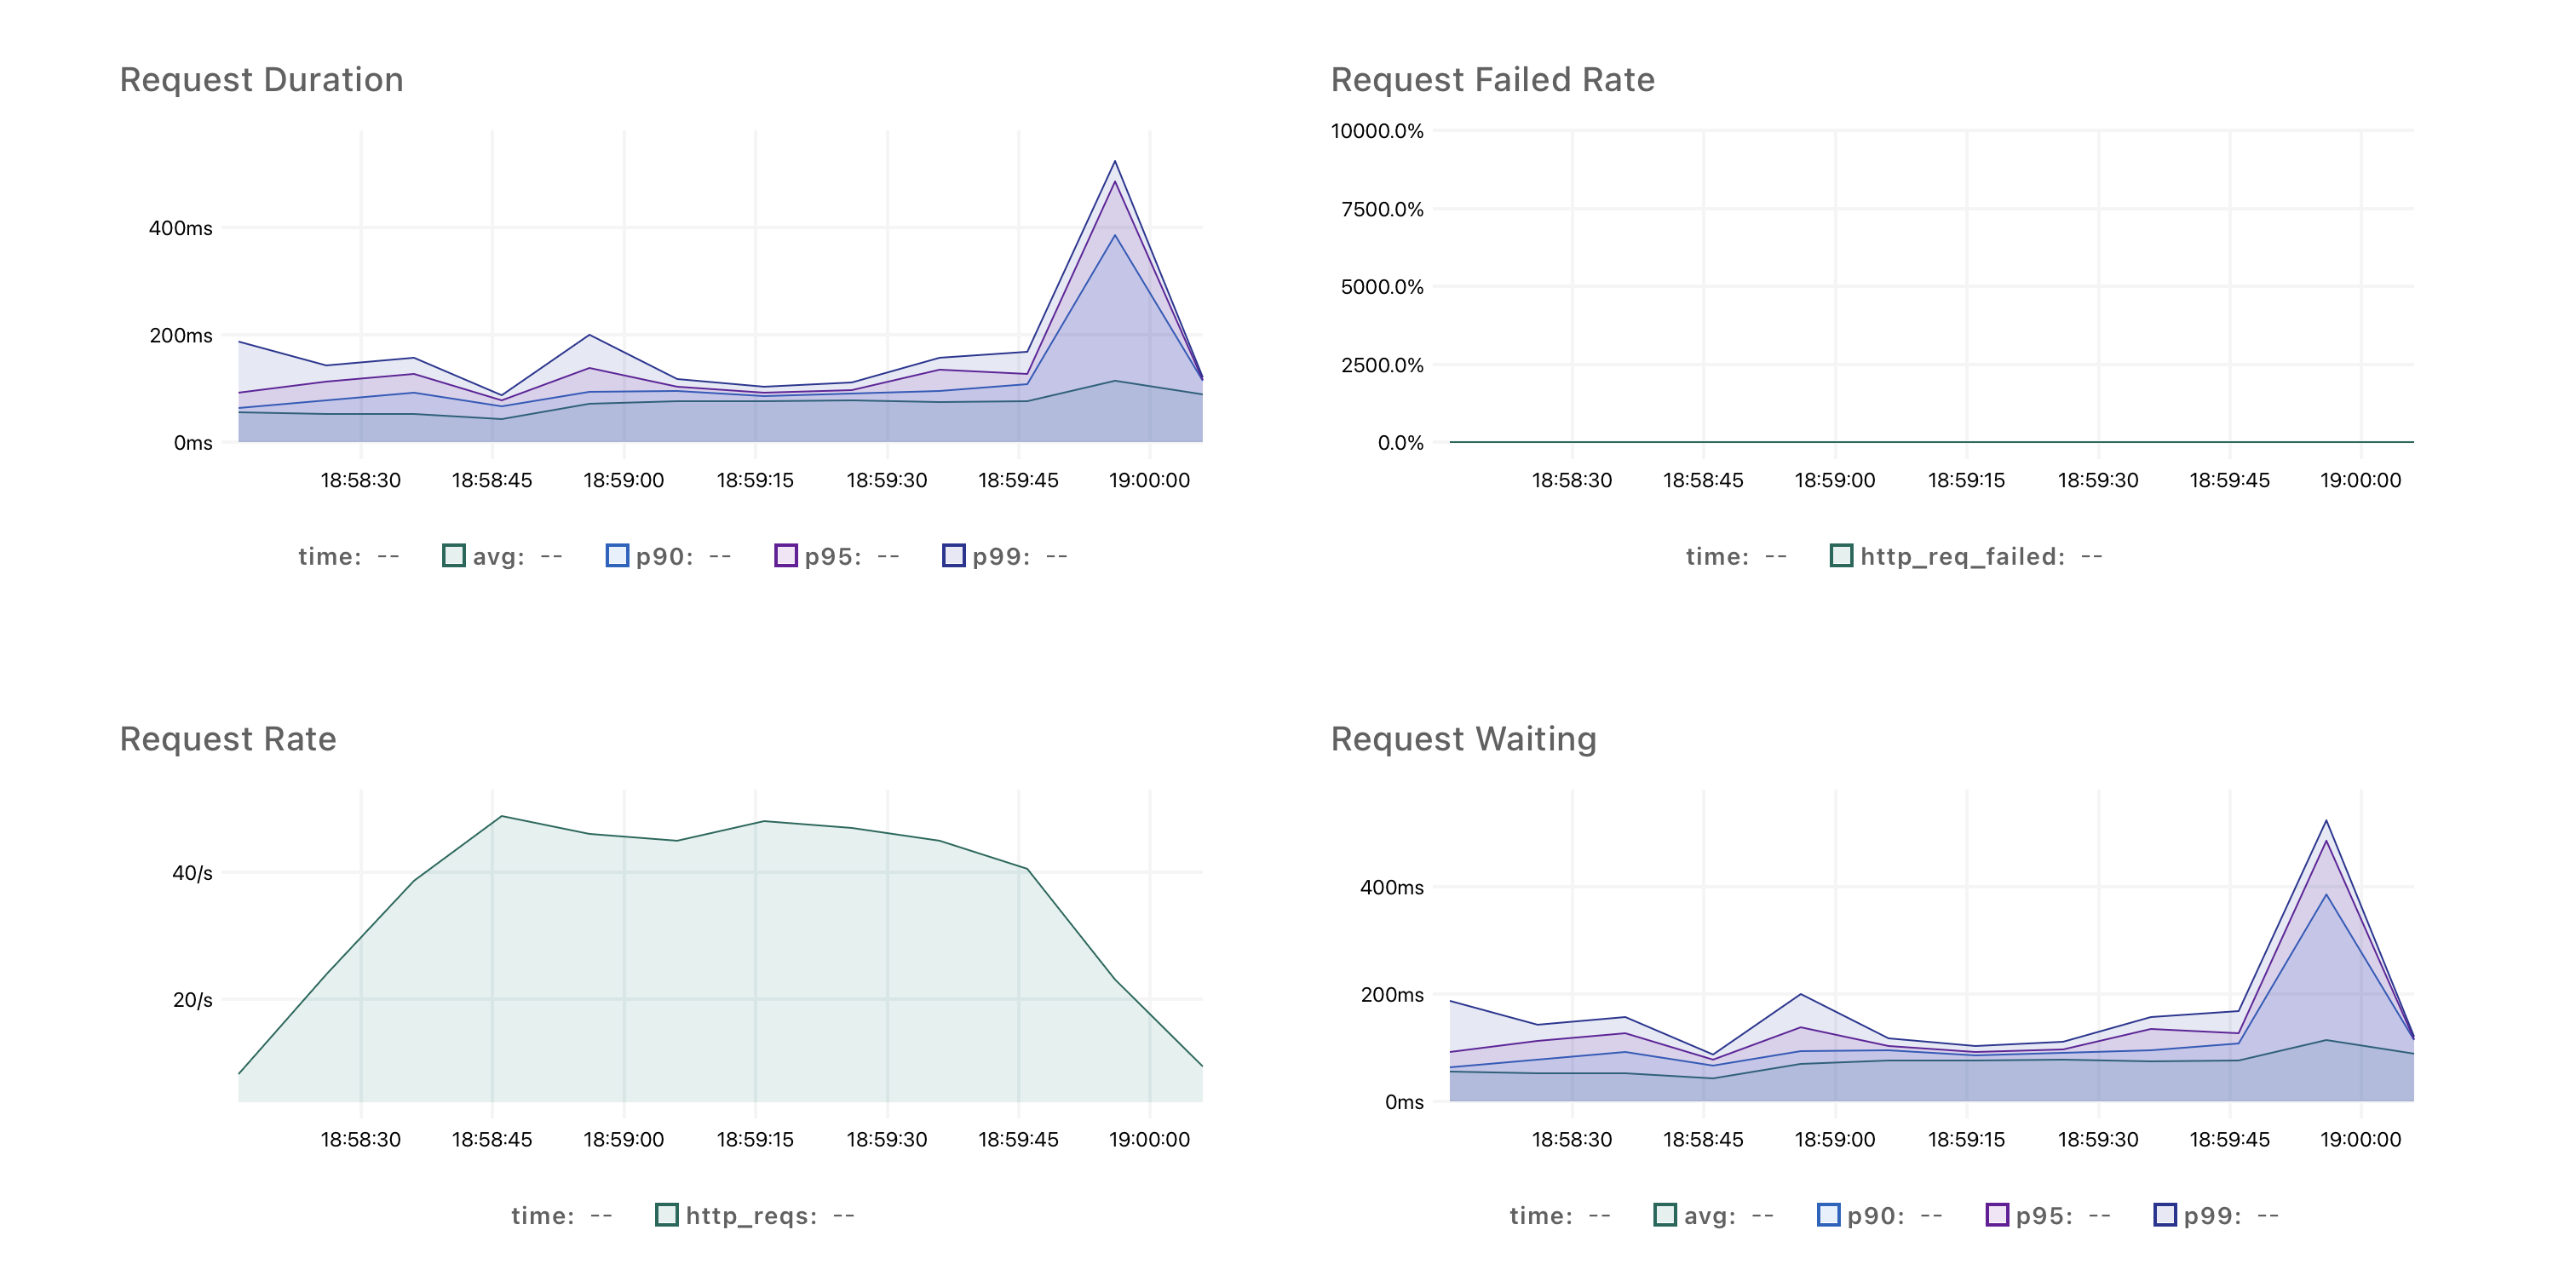Click the Request Rate chart title
The image size is (2576, 1276).
click(228, 739)
